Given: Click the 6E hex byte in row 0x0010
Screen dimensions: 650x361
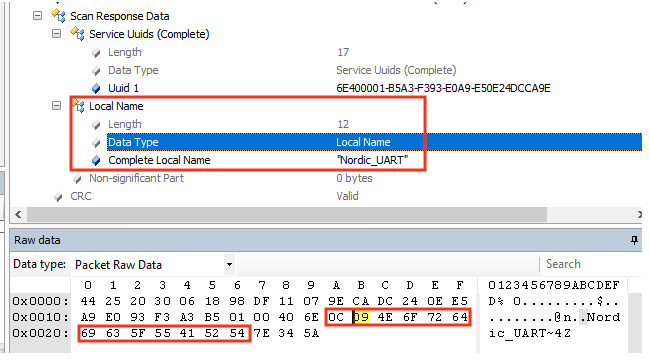Looking at the screenshot, I should point(311,317).
